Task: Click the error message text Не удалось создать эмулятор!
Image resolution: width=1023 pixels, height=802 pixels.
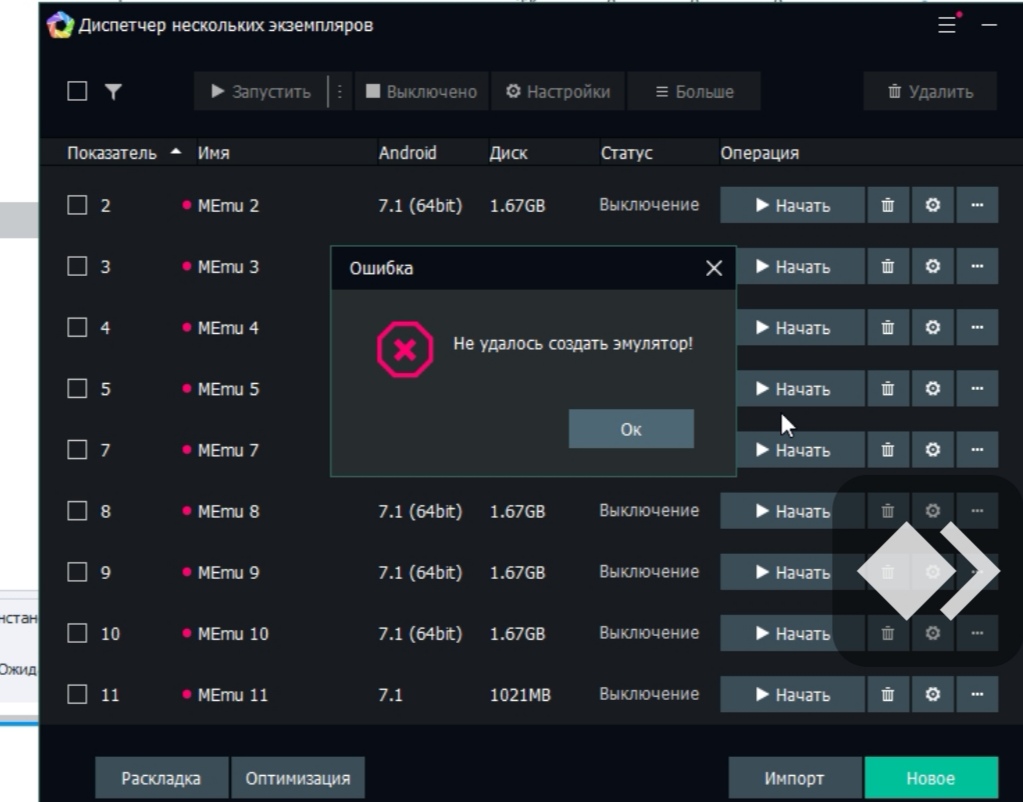Action: 573,343
